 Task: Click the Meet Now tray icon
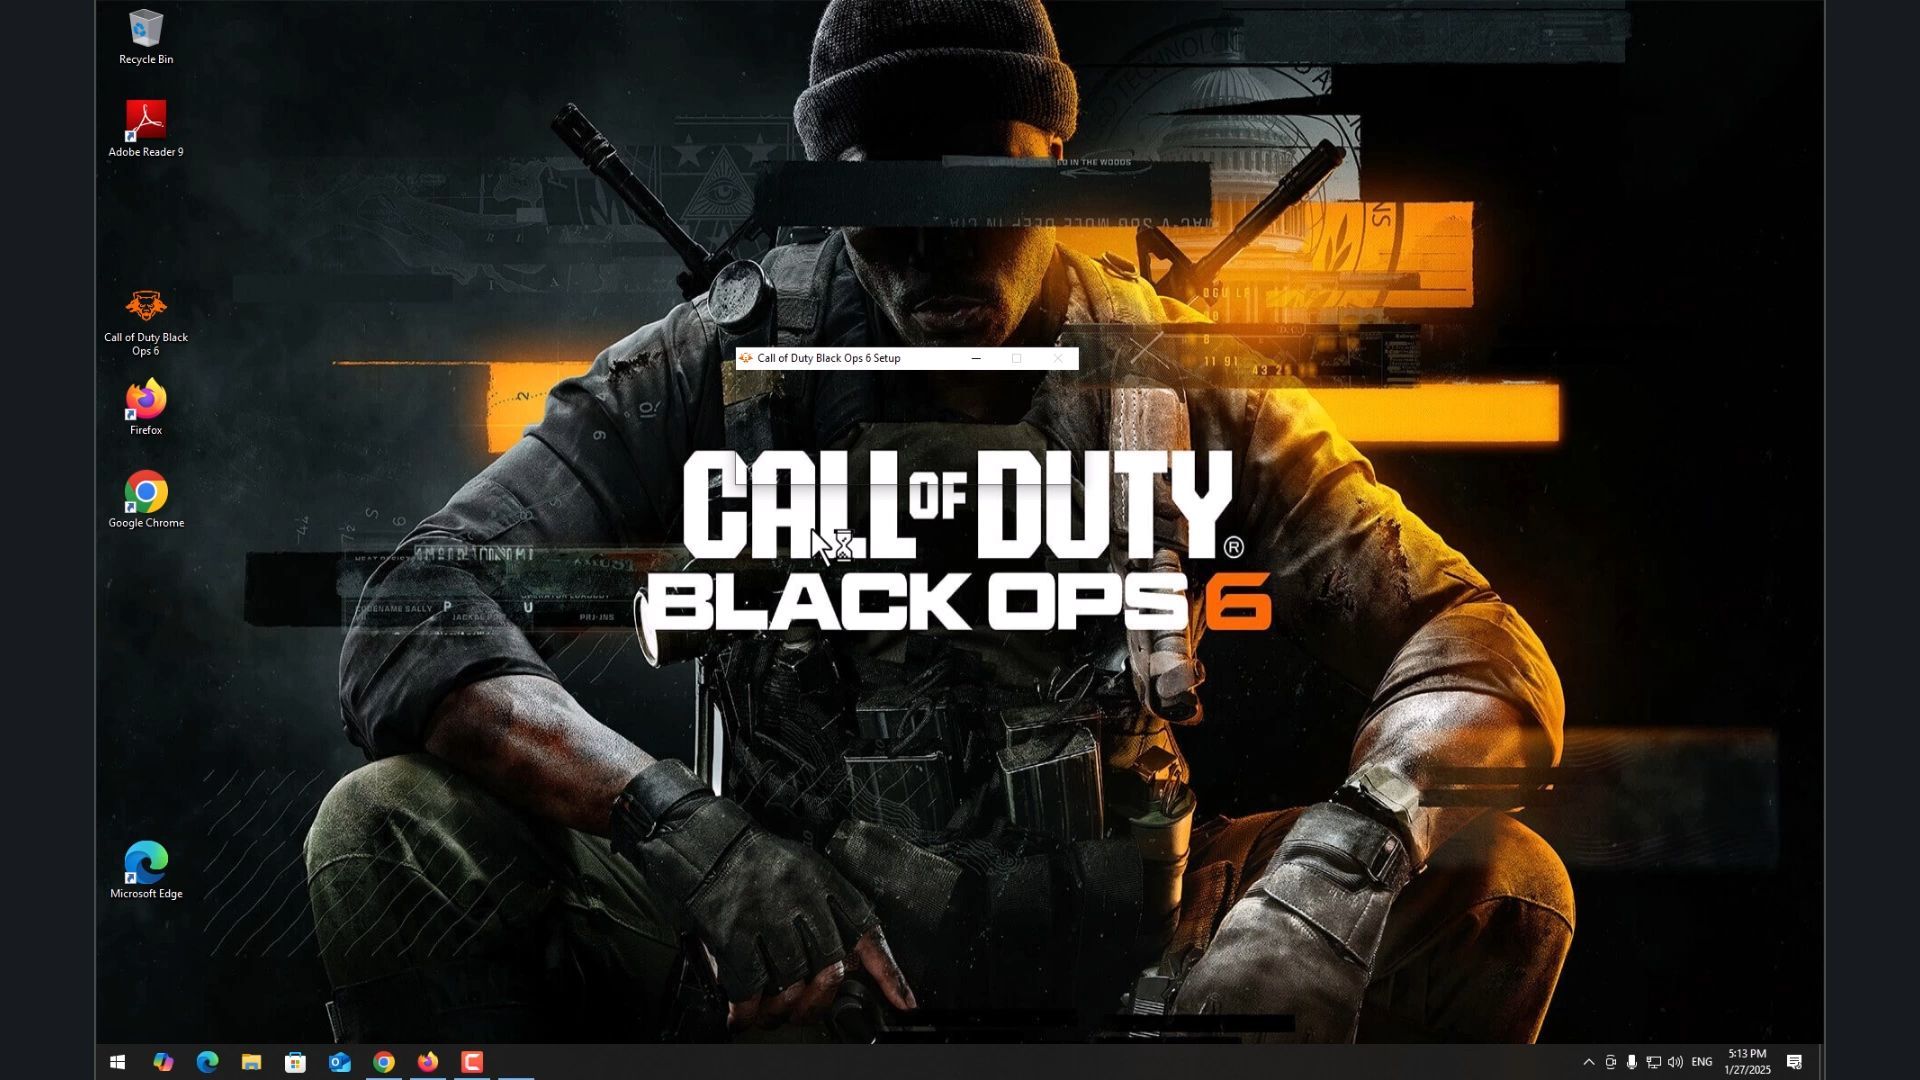(1610, 1062)
